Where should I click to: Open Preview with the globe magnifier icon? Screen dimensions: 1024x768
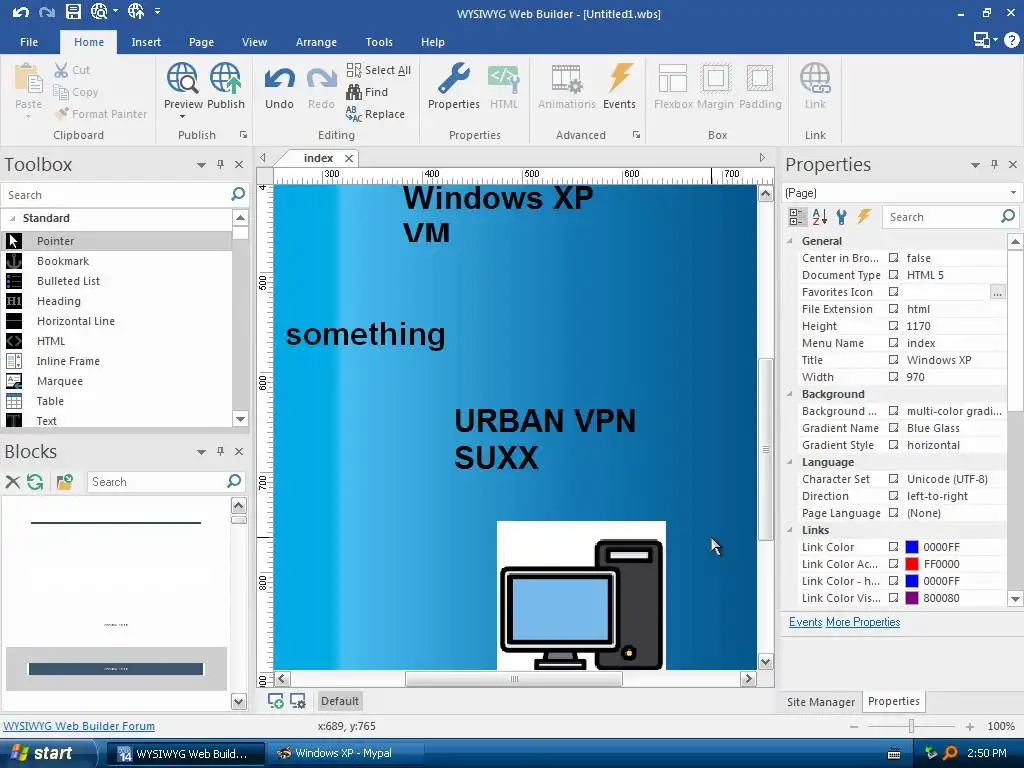(182, 78)
